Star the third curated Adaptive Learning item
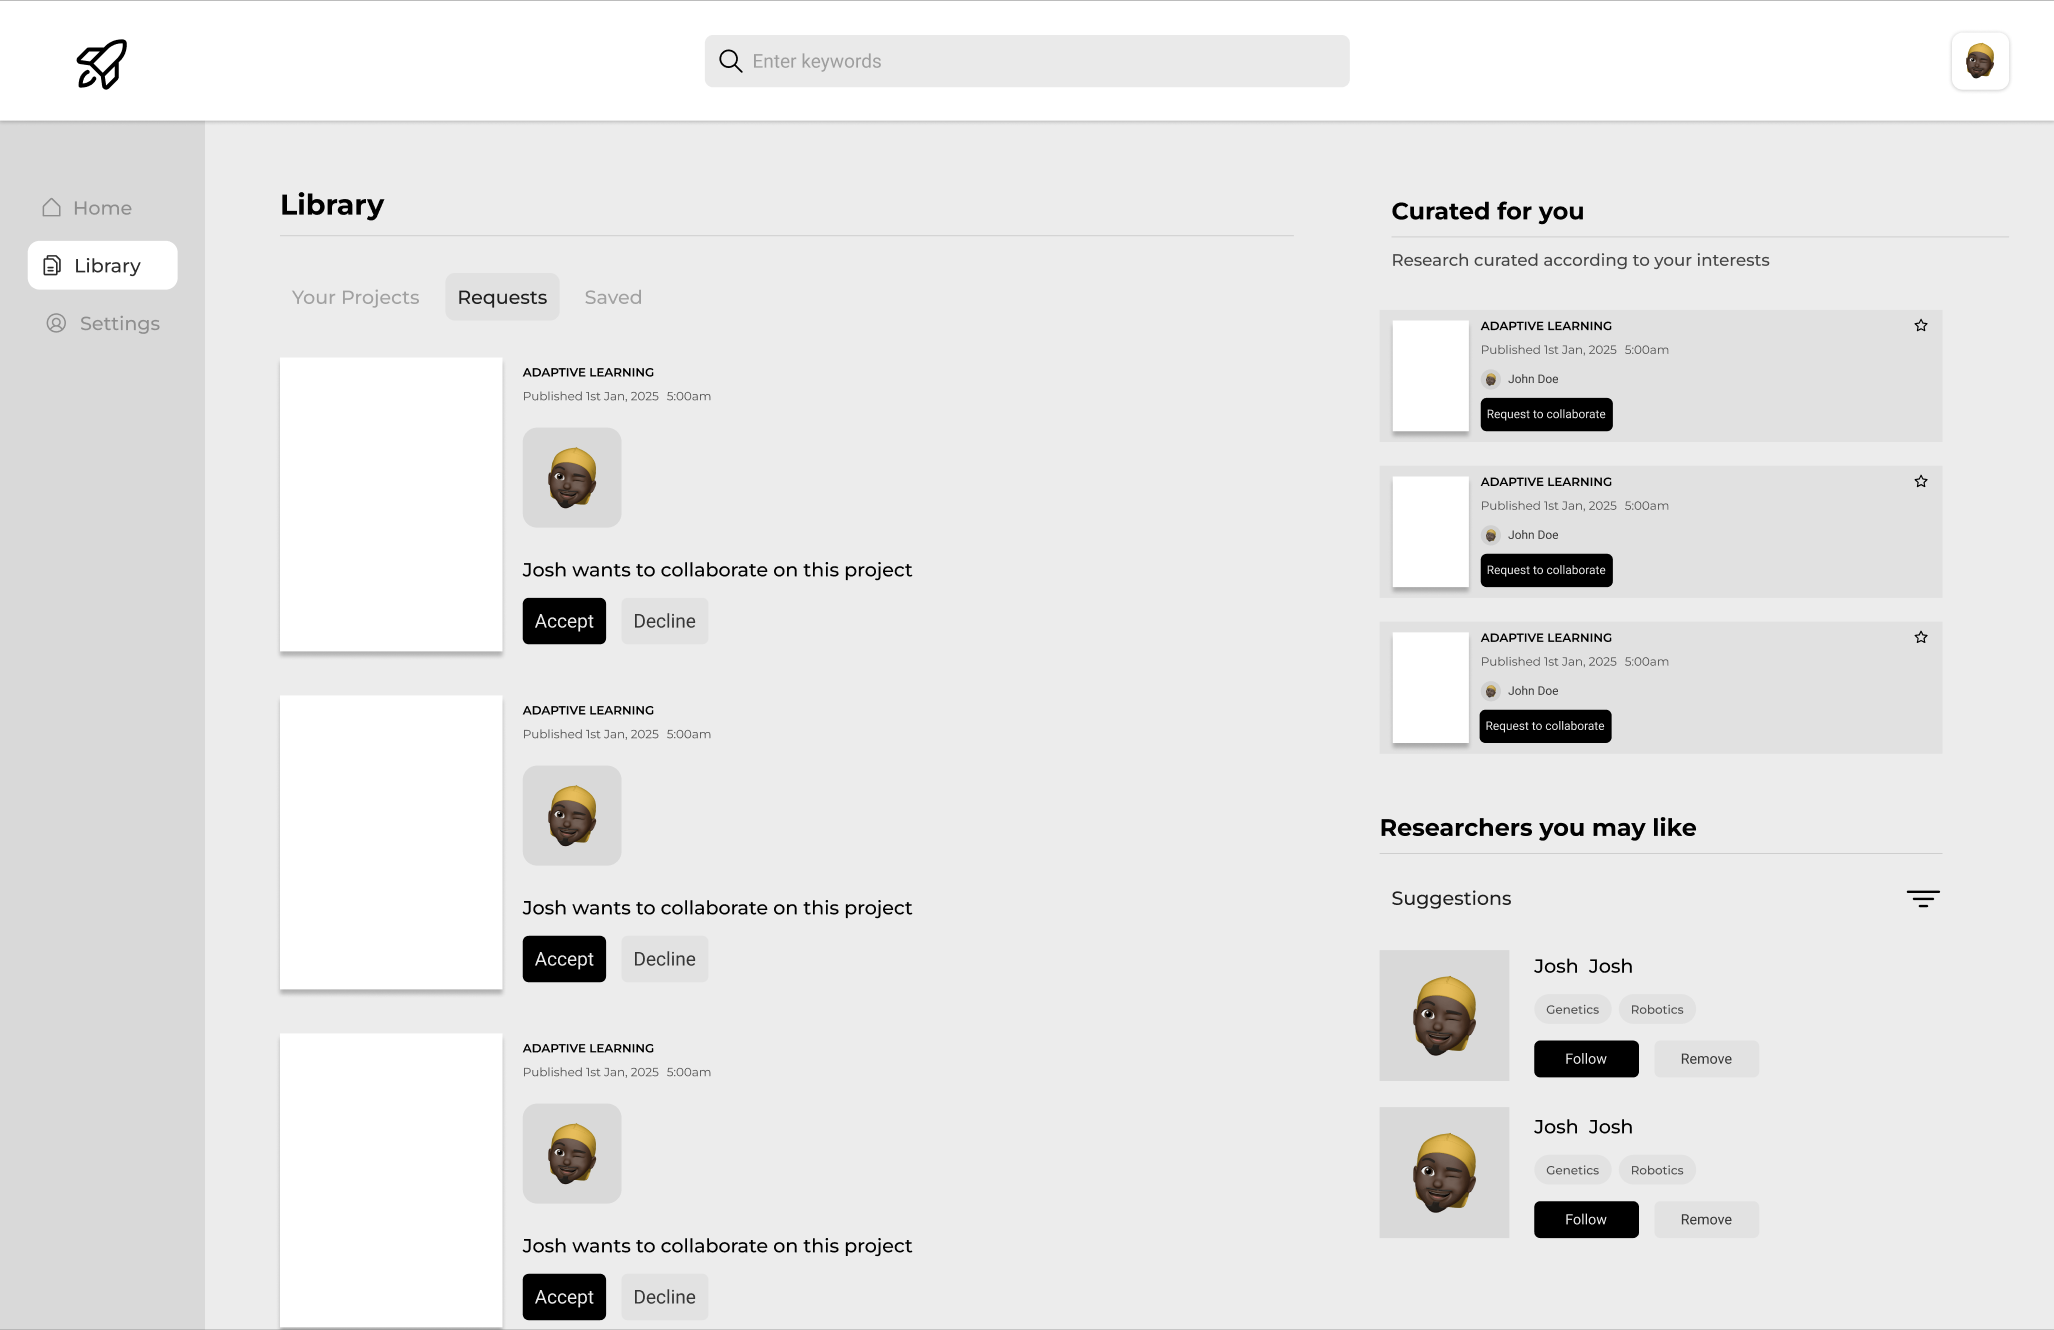The width and height of the screenshot is (2054, 1330). (x=1920, y=638)
